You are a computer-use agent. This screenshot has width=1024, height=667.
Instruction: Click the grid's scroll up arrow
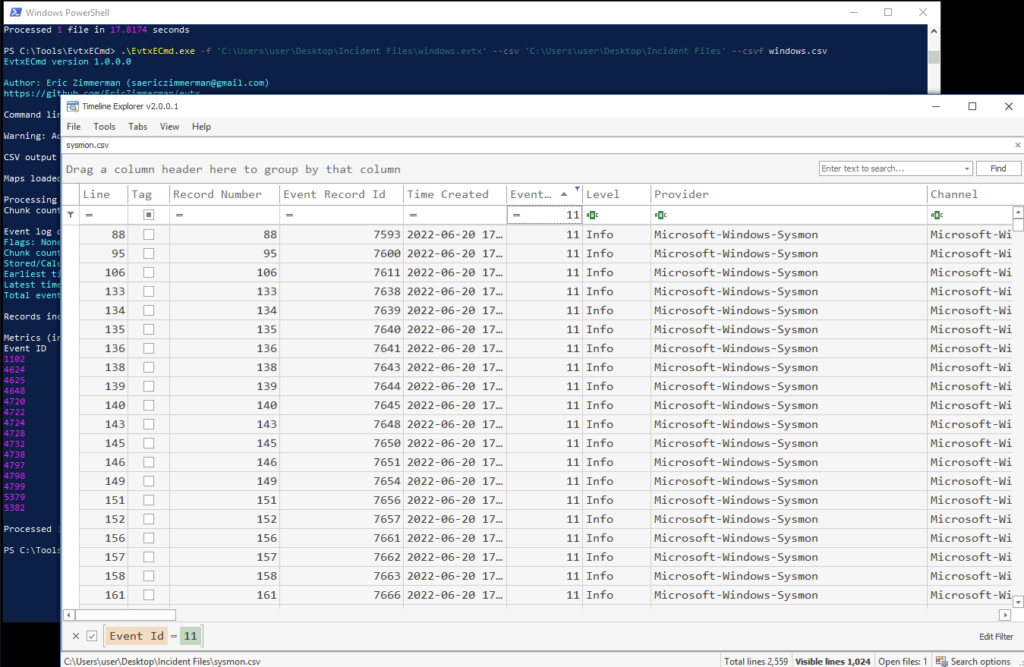1017,212
